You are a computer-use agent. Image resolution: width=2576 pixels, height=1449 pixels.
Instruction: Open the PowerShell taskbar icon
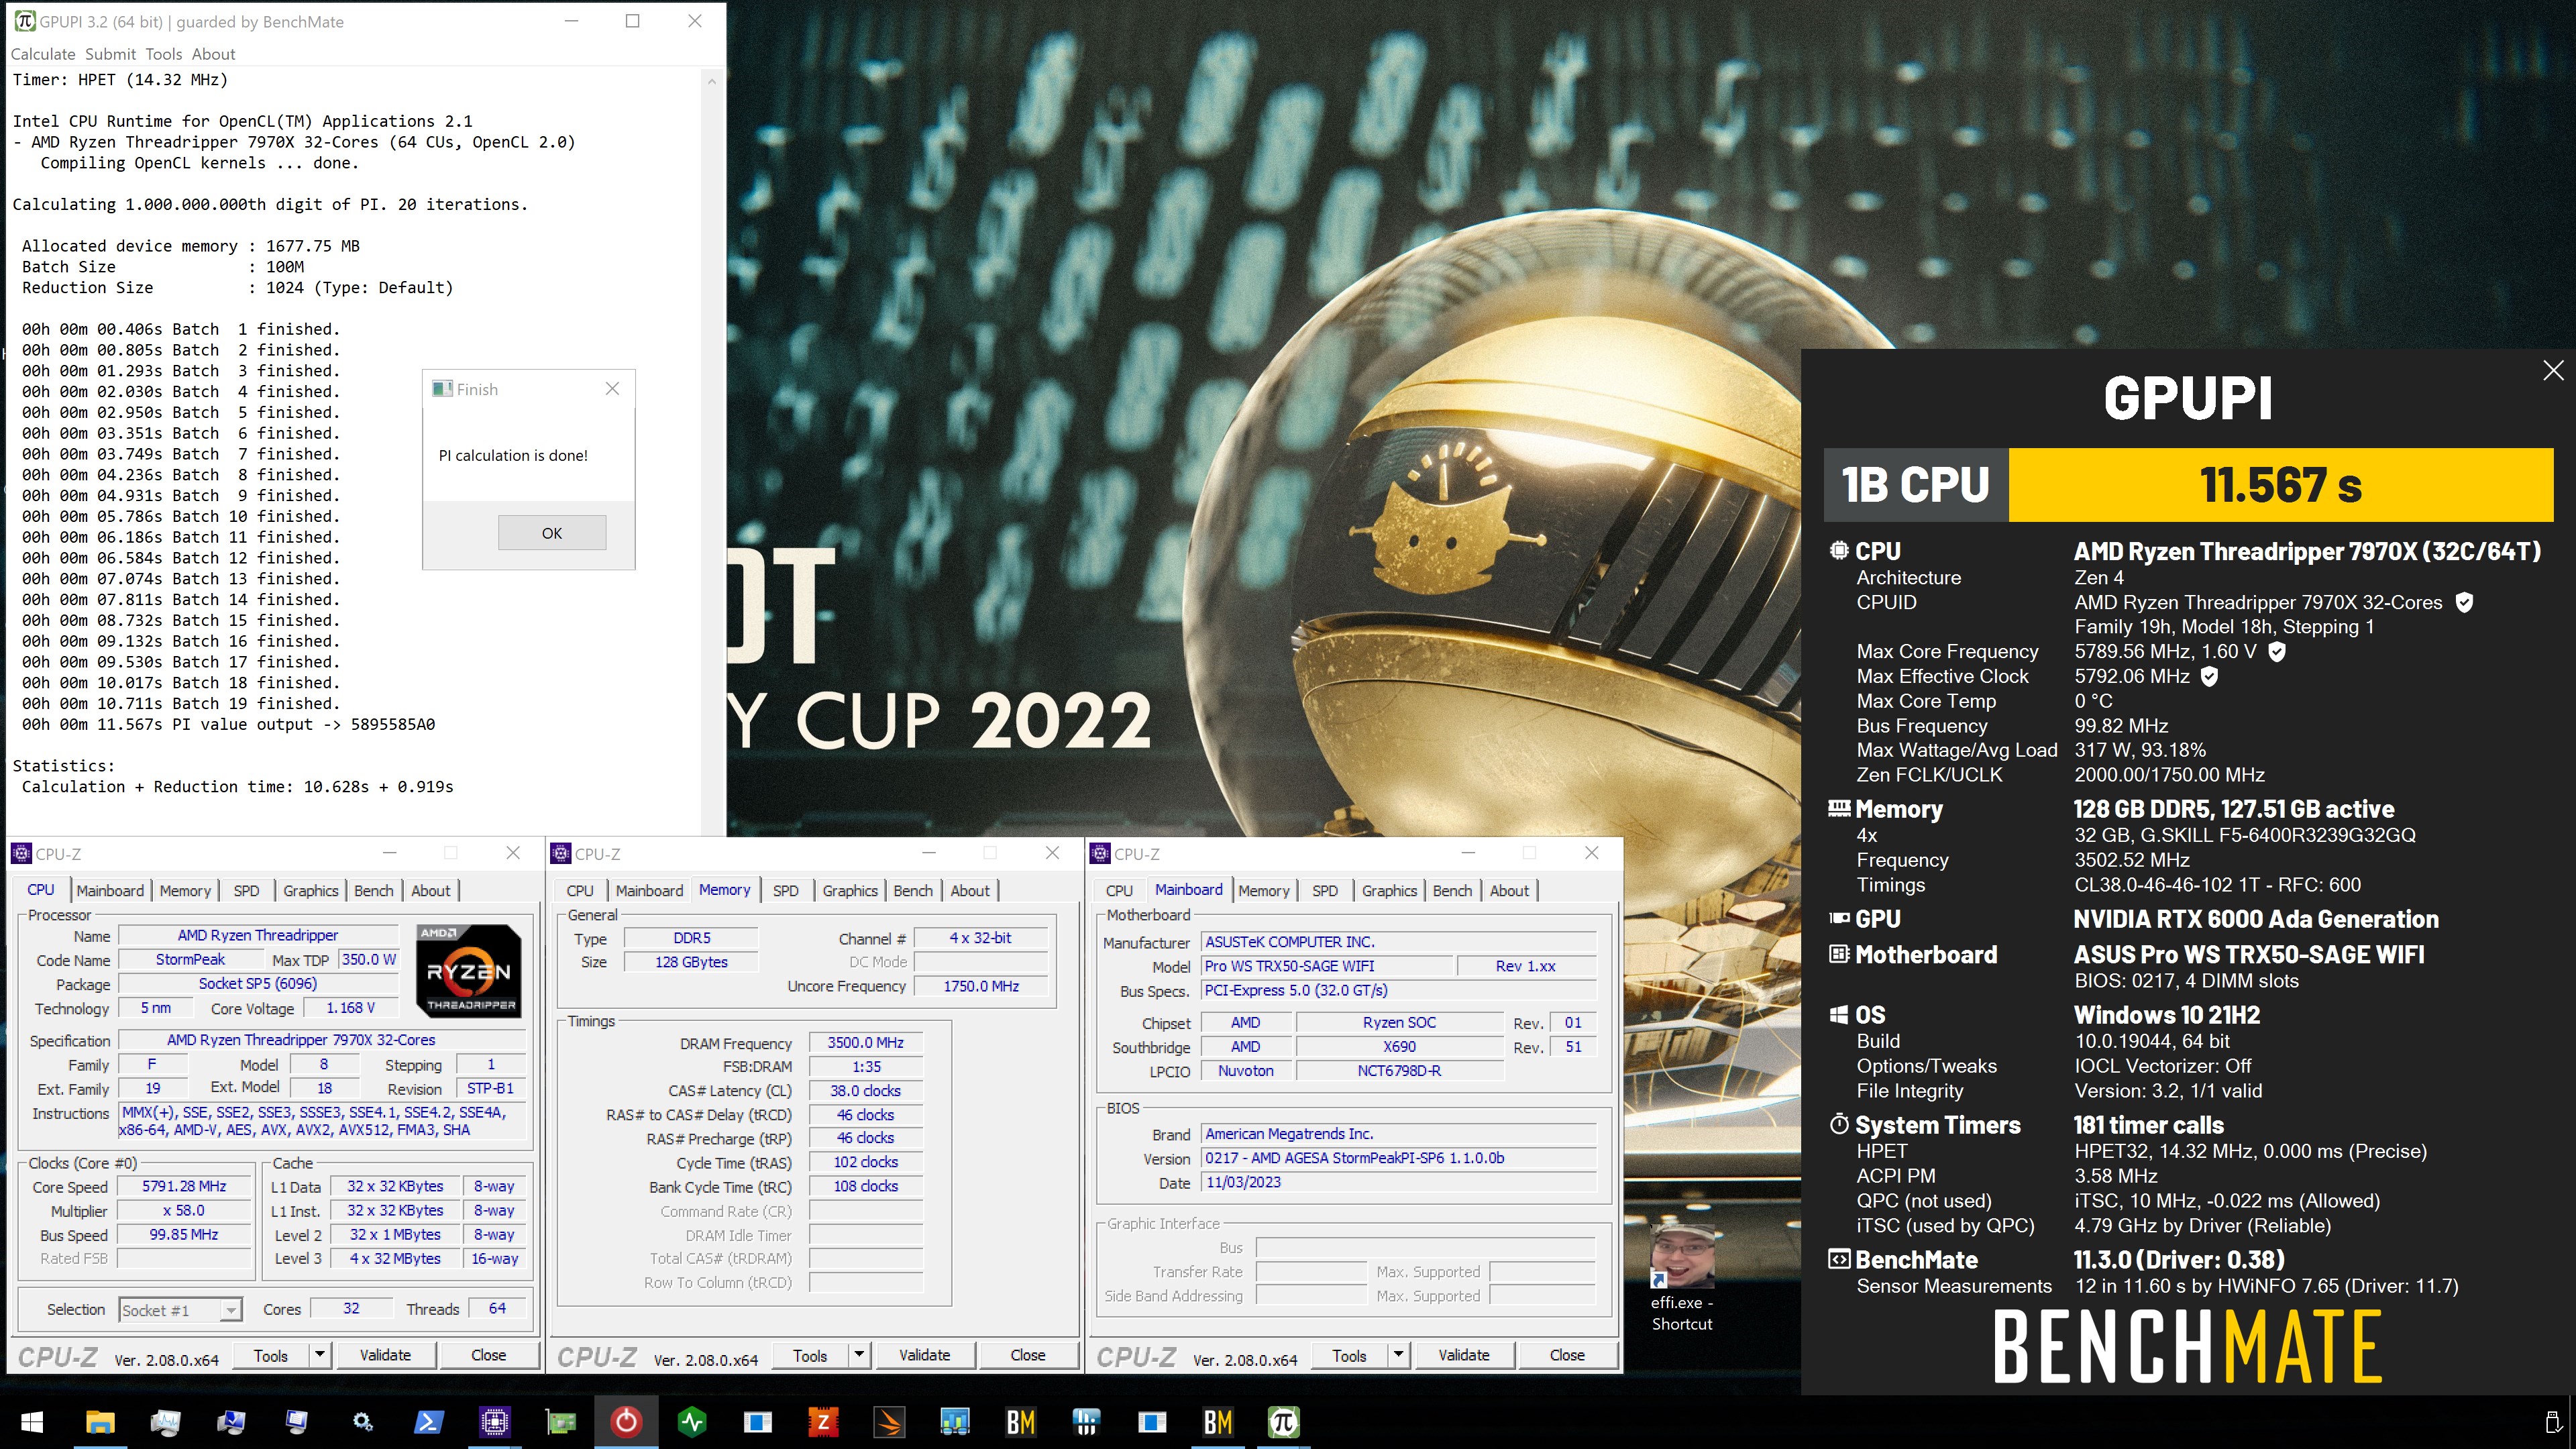coord(429,1421)
